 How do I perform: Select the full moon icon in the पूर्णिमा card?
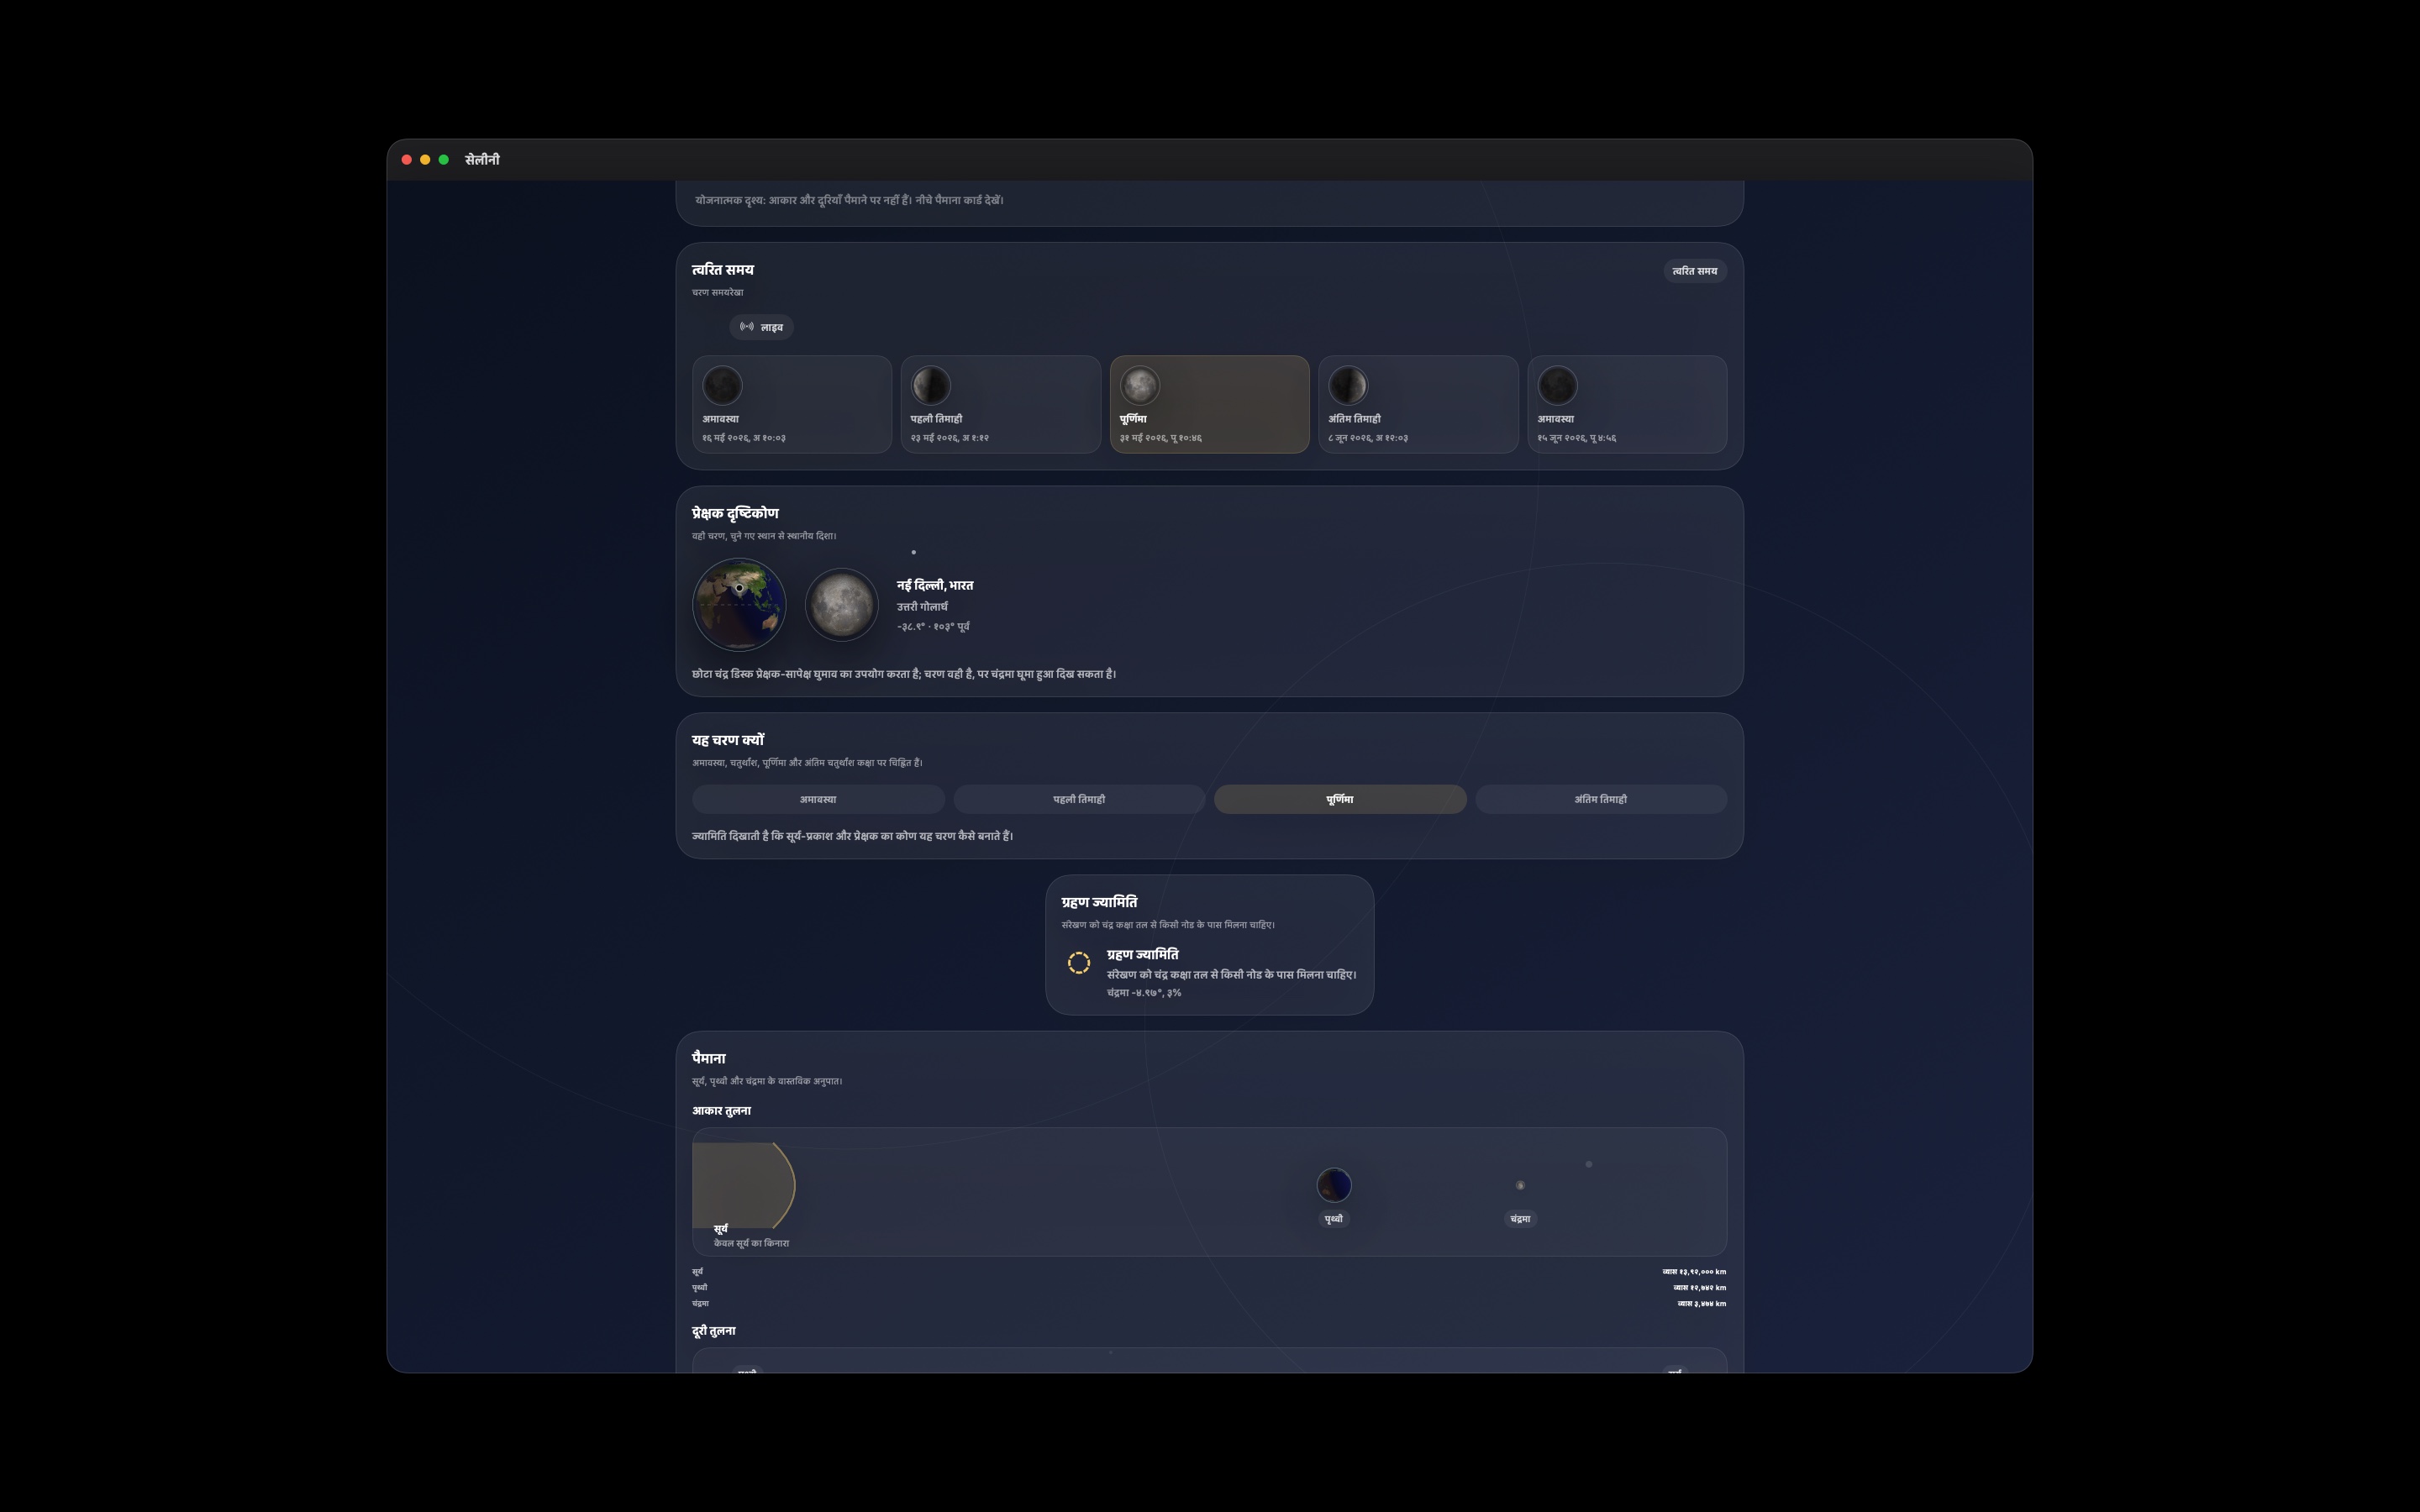(x=1140, y=385)
